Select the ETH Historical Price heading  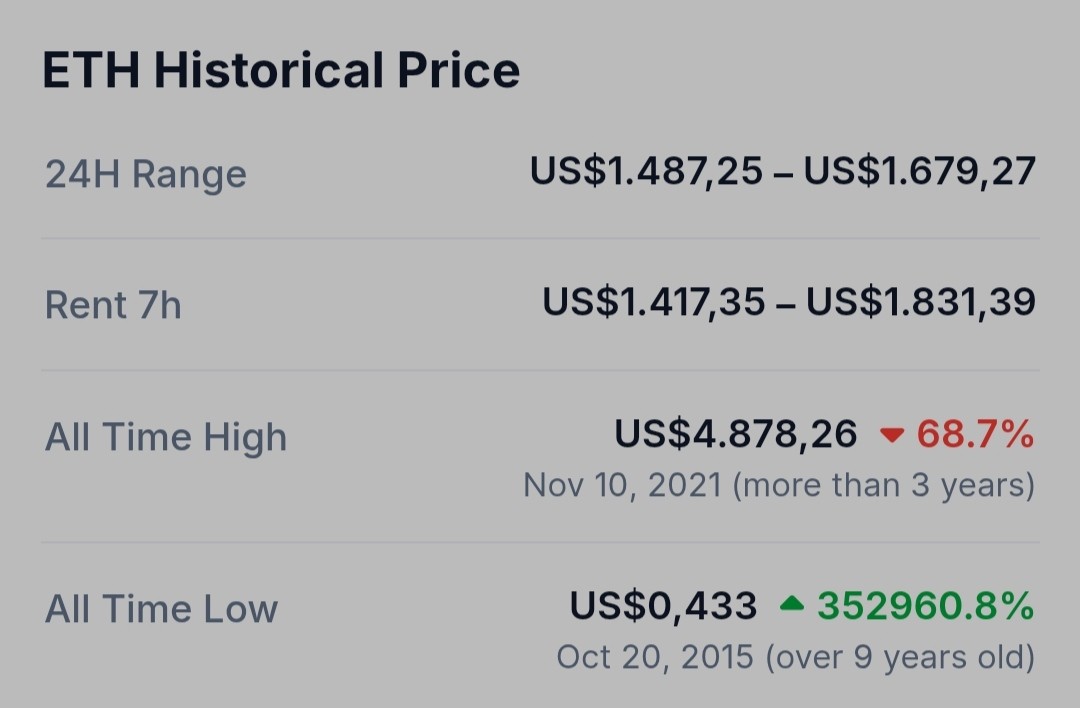coord(281,70)
